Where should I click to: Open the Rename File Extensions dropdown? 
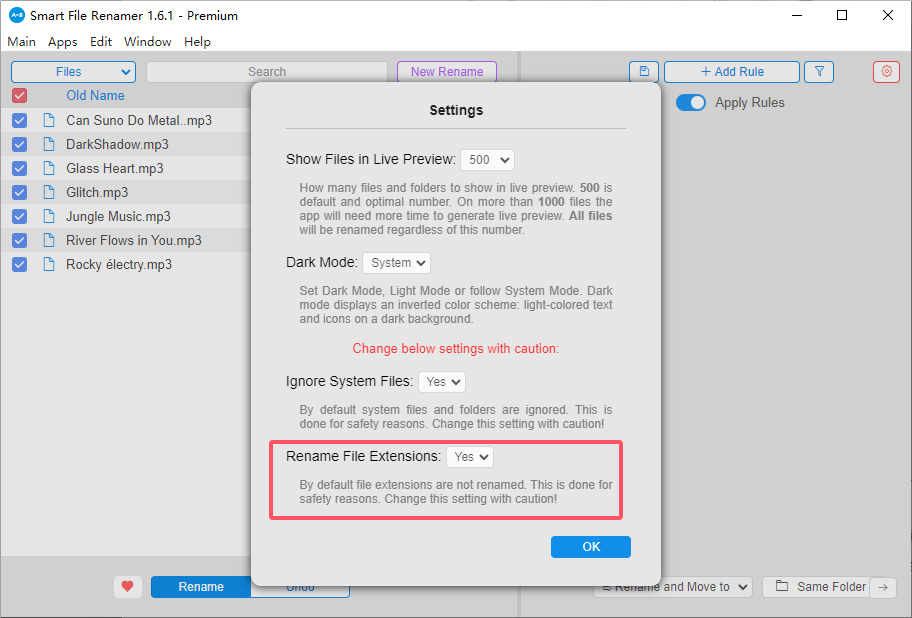tap(470, 457)
